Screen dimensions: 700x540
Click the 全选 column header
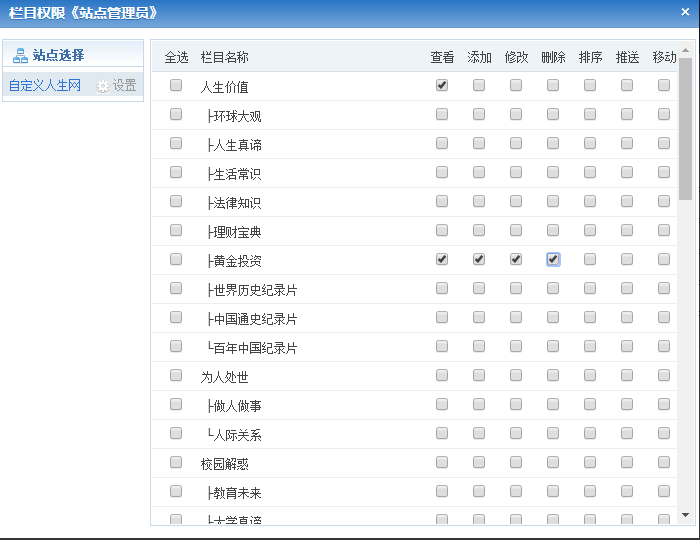click(x=176, y=58)
